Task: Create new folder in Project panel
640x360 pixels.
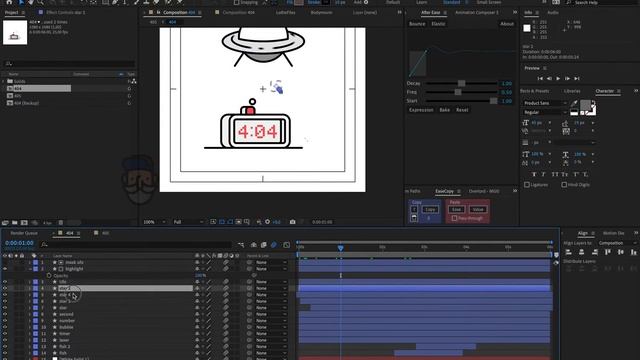Action: tap(15, 222)
